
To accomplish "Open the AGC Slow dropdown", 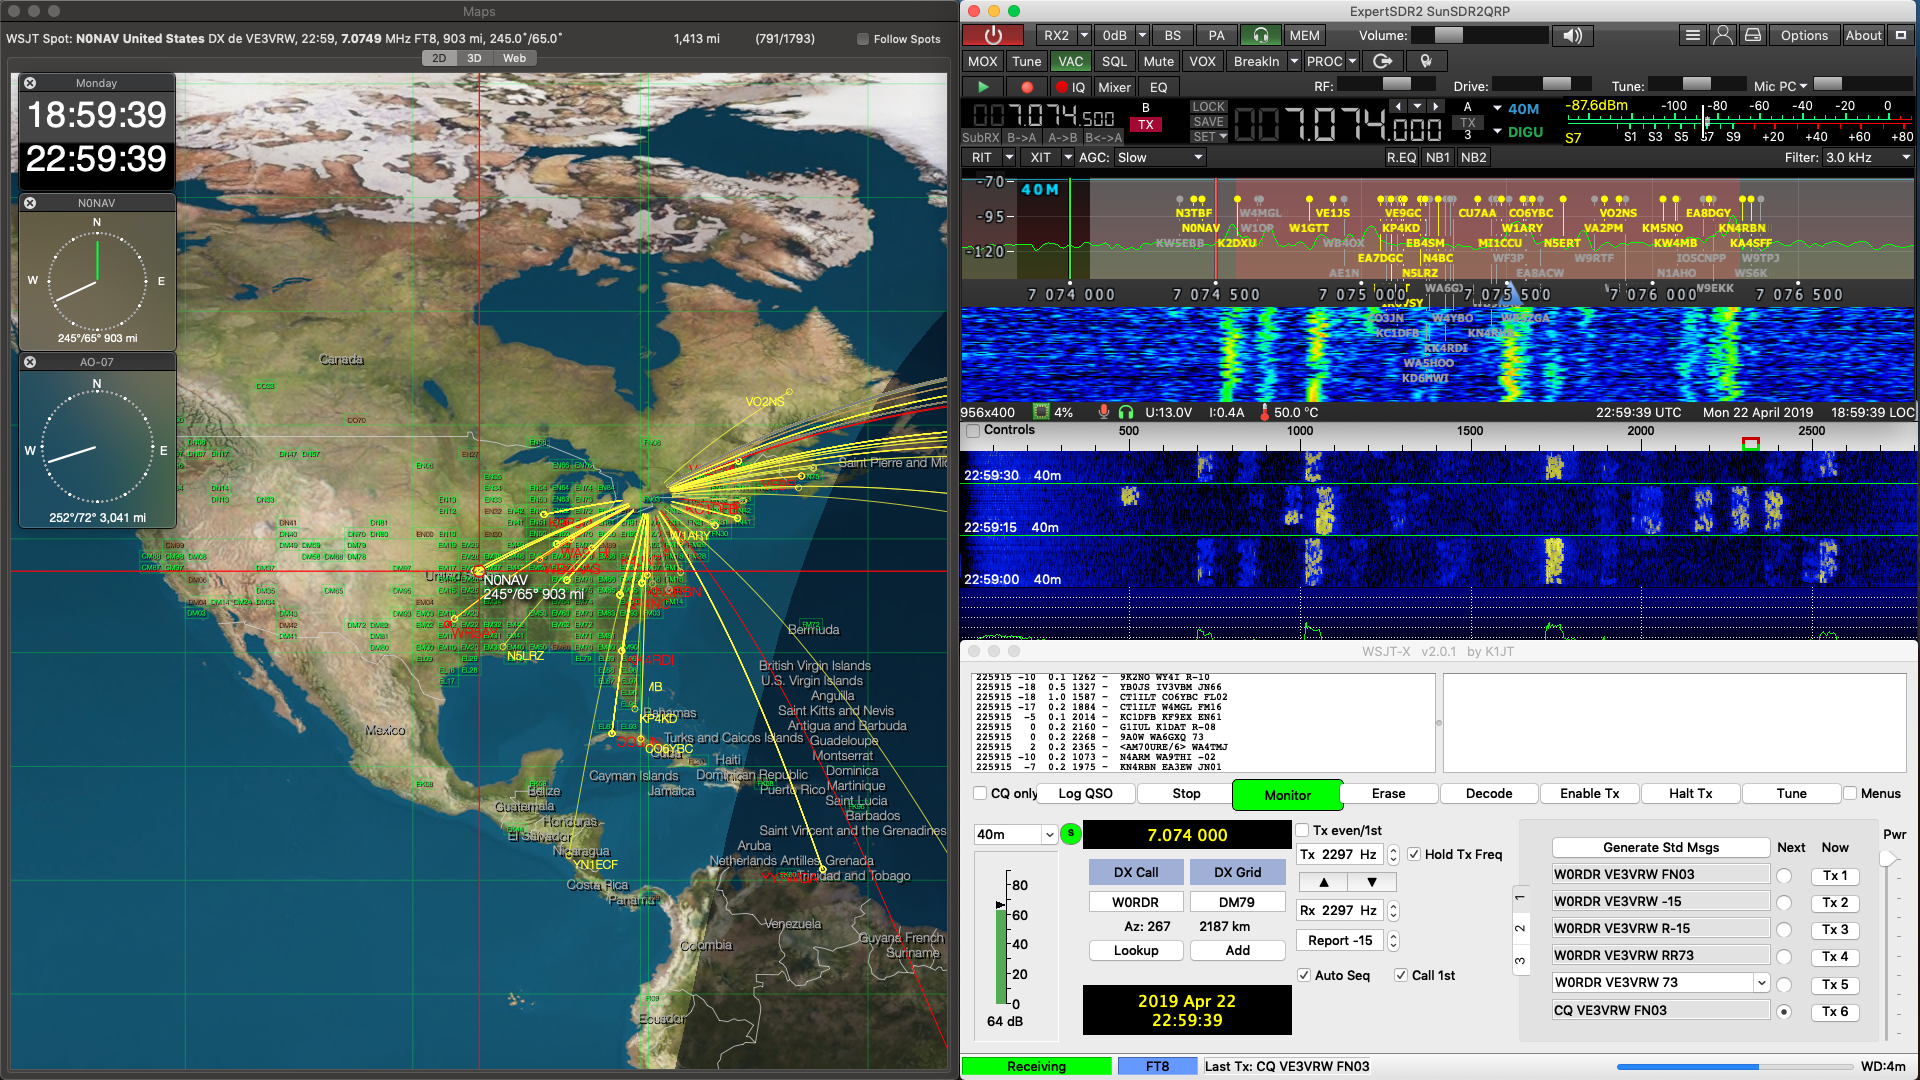I will click(x=1160, y=157).
